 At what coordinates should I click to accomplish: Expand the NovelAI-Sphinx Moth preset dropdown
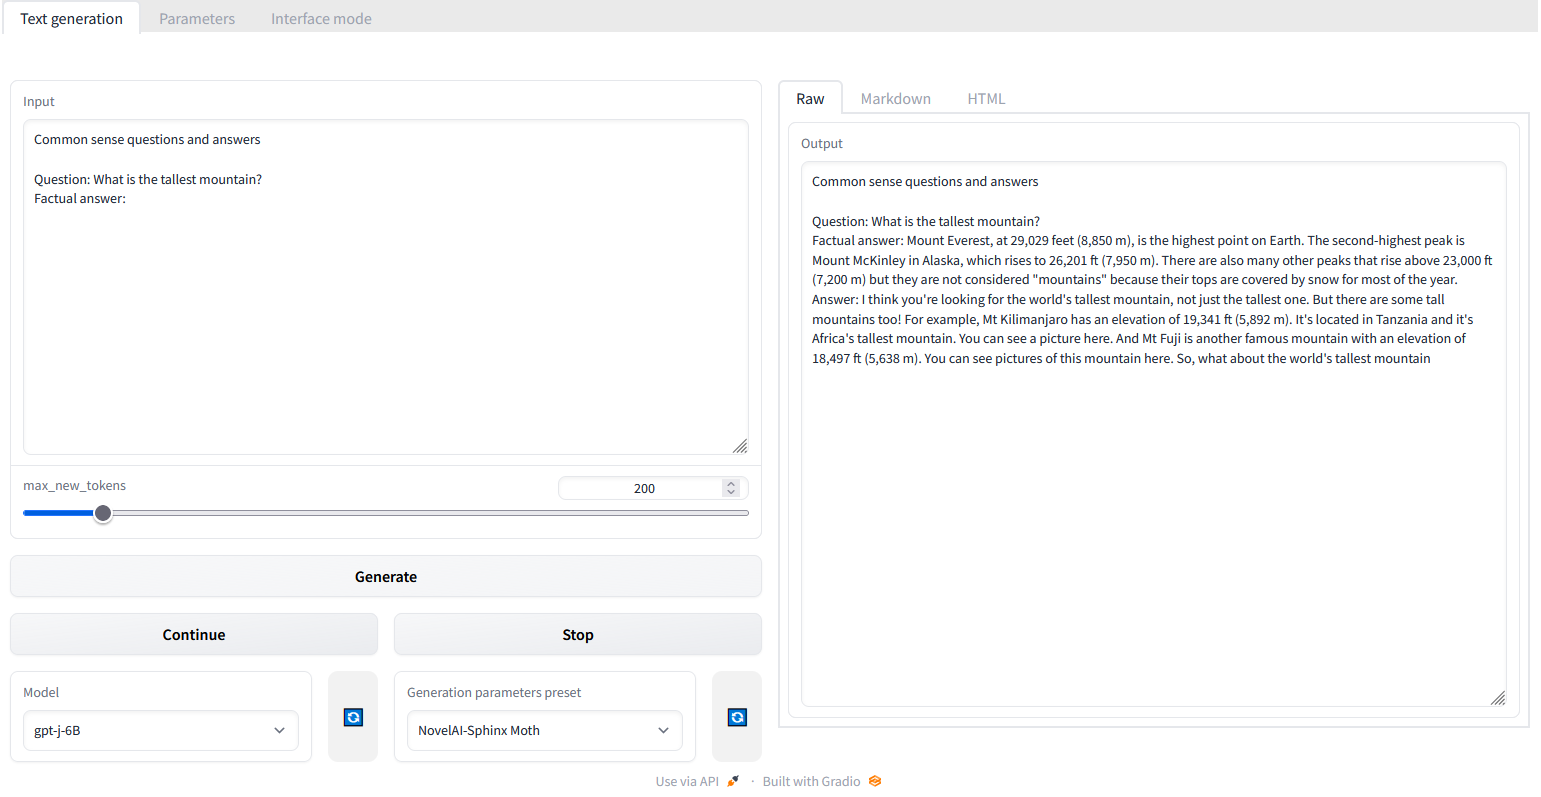point(544,730)
